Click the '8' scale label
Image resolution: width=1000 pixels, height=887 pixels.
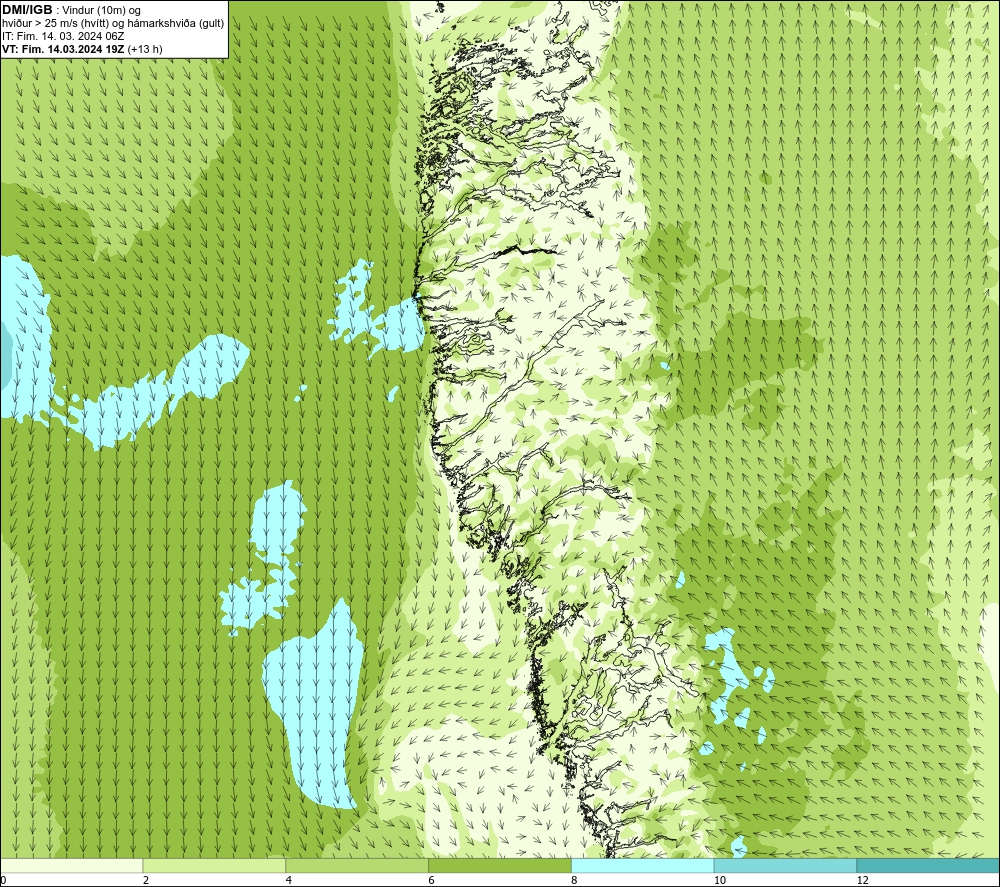pos(575,881)
